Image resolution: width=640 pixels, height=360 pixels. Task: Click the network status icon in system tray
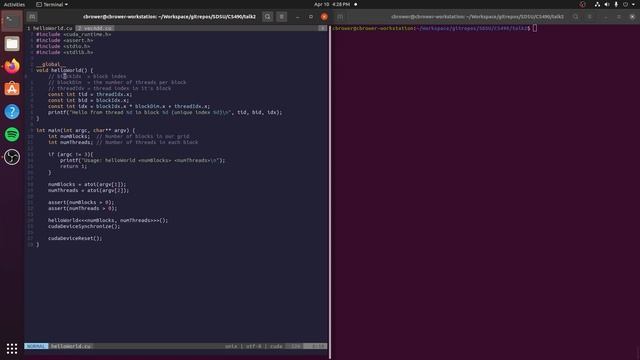tap(597, 4)
